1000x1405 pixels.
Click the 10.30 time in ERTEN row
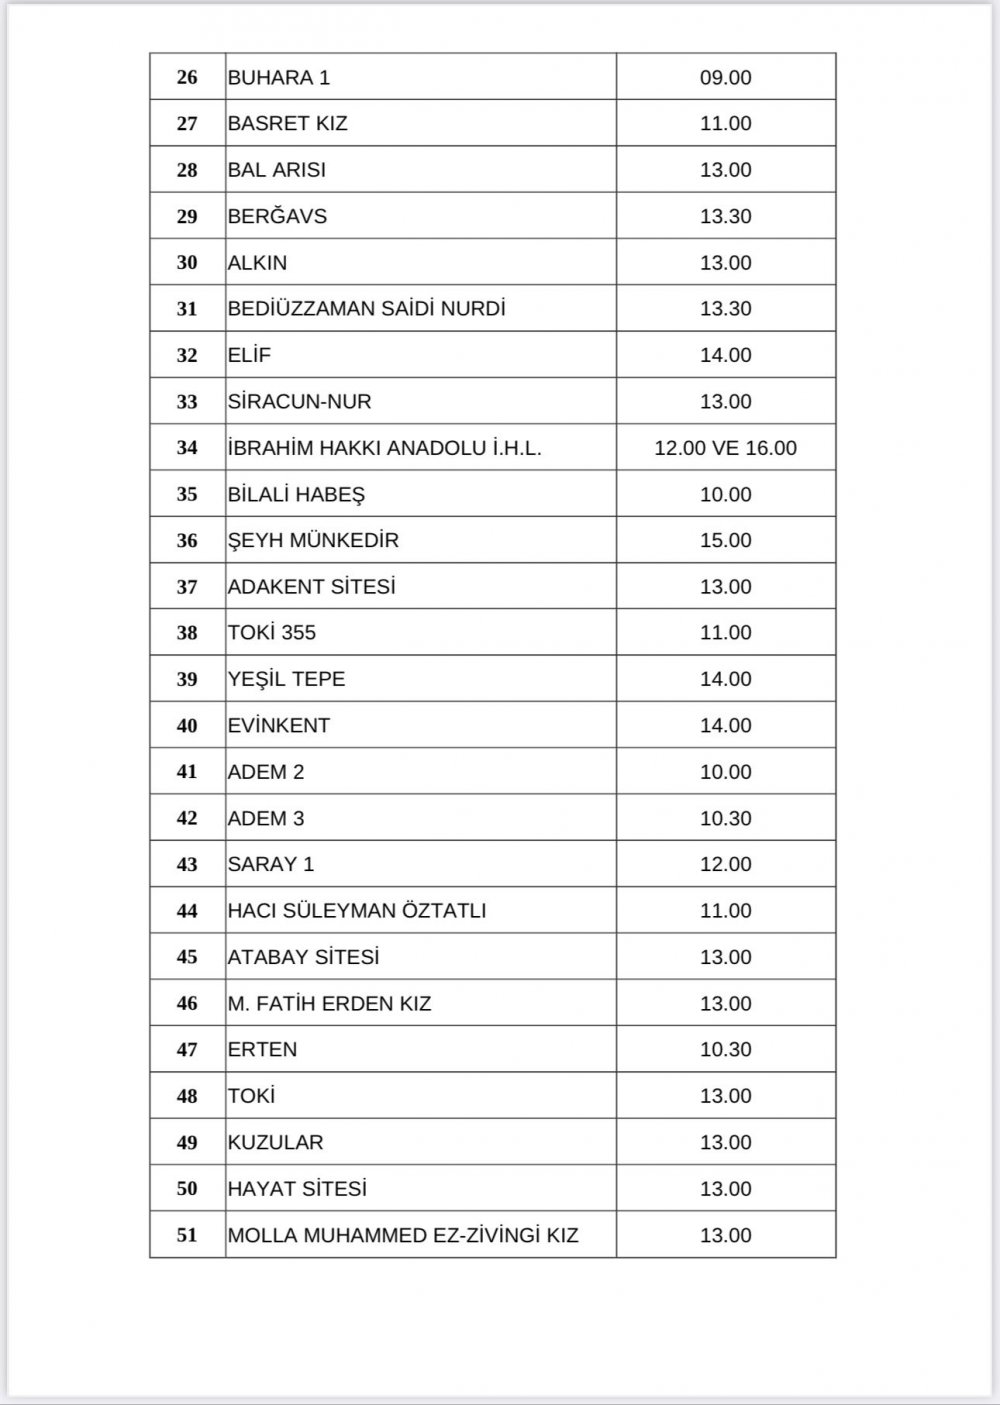[726, 1049]
